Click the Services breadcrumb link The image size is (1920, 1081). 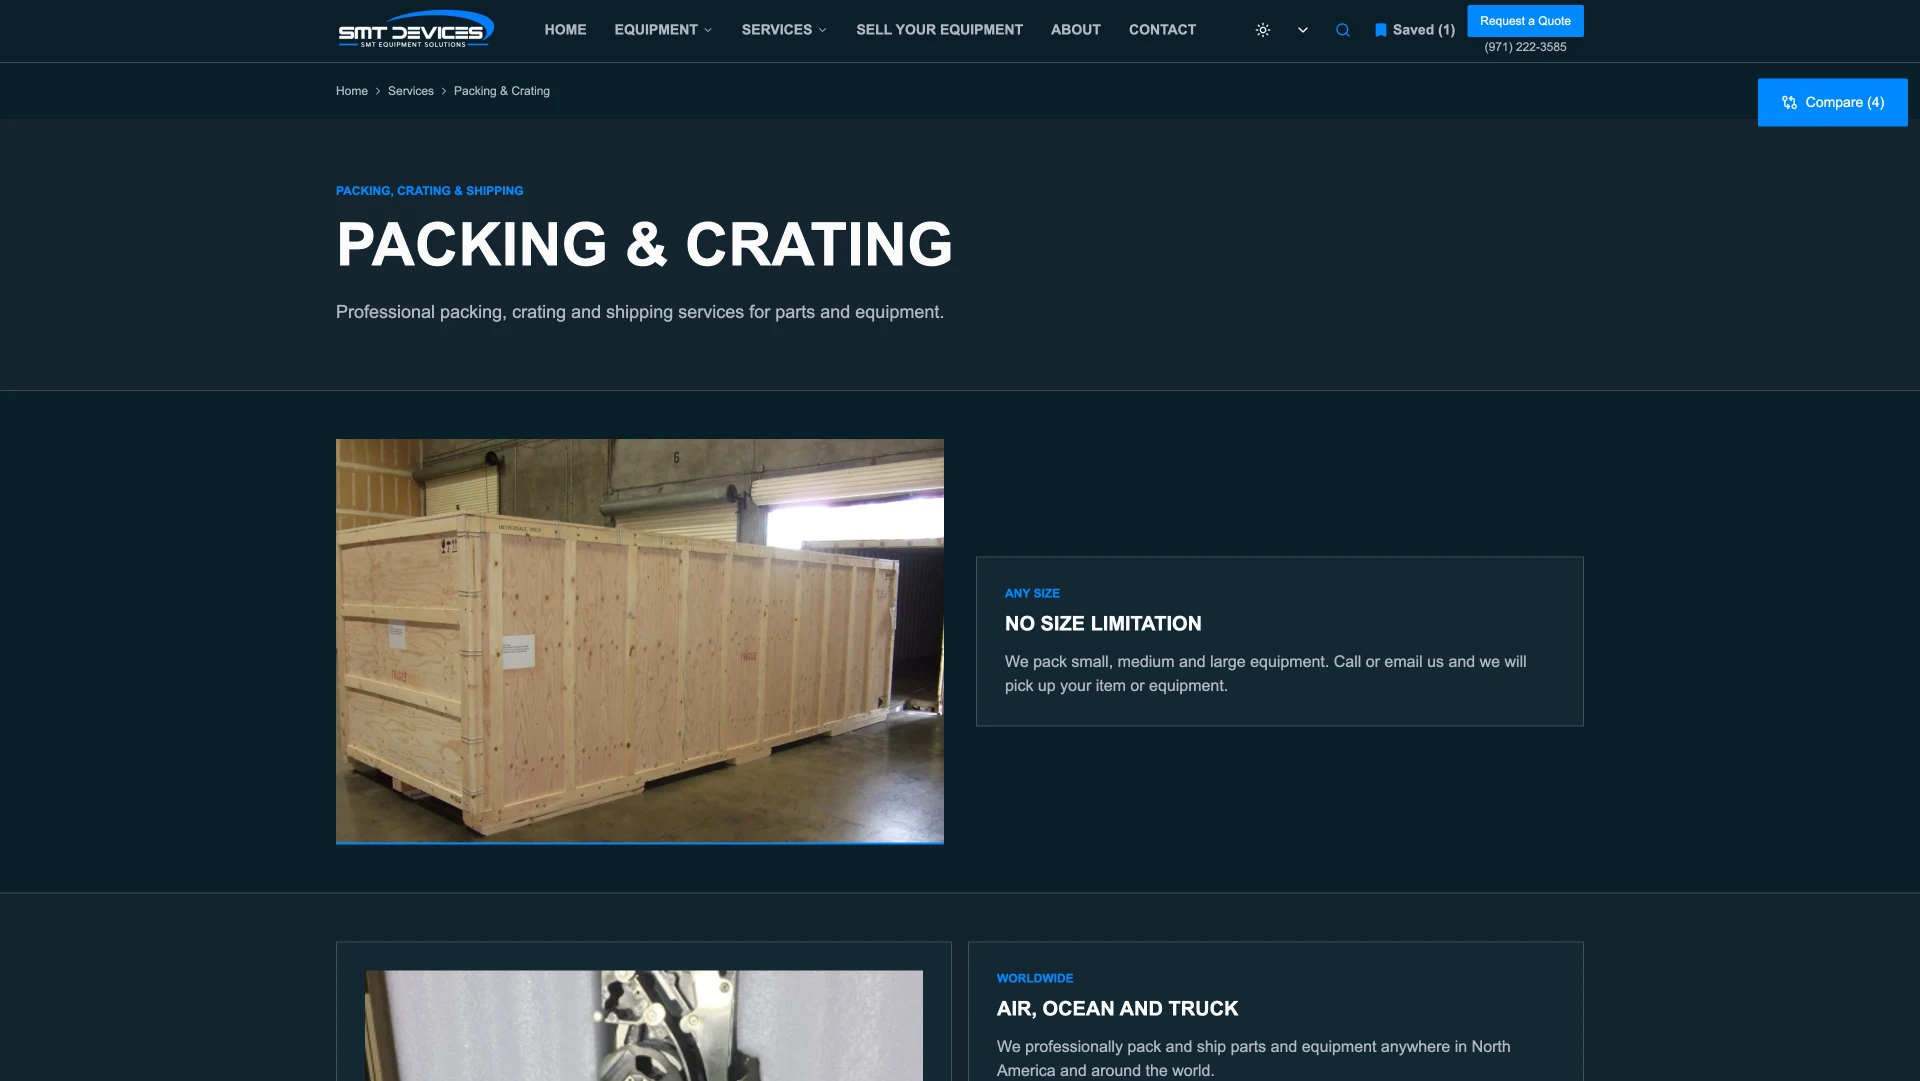click(x=410, y=91)
